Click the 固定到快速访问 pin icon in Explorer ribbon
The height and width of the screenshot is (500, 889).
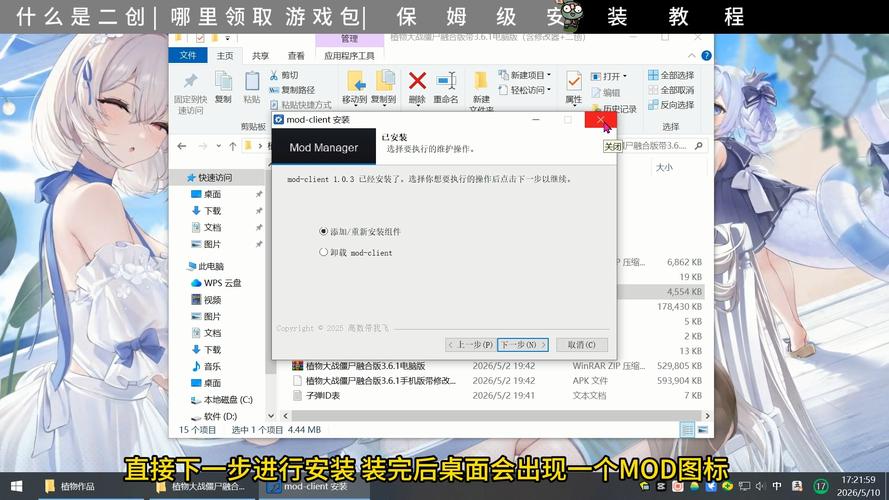[x=190, y=80]
